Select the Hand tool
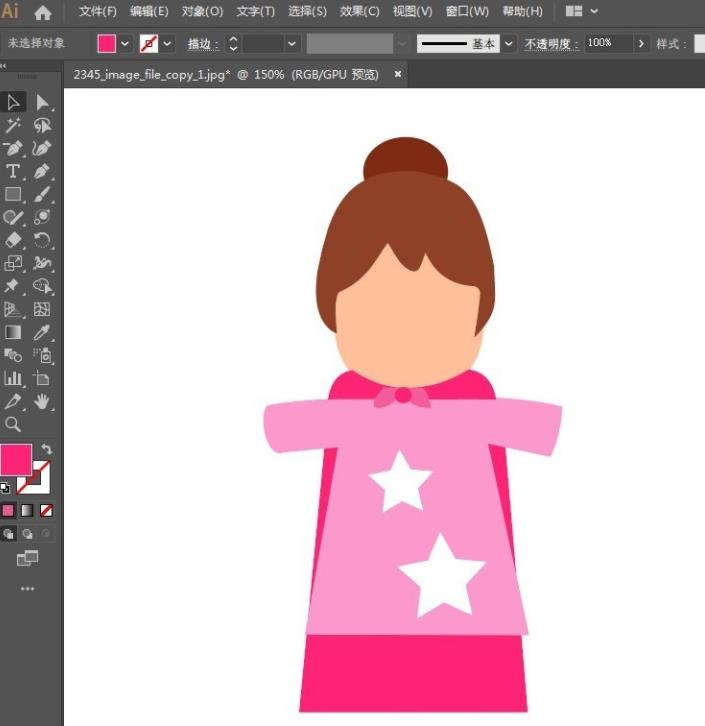 42,401
